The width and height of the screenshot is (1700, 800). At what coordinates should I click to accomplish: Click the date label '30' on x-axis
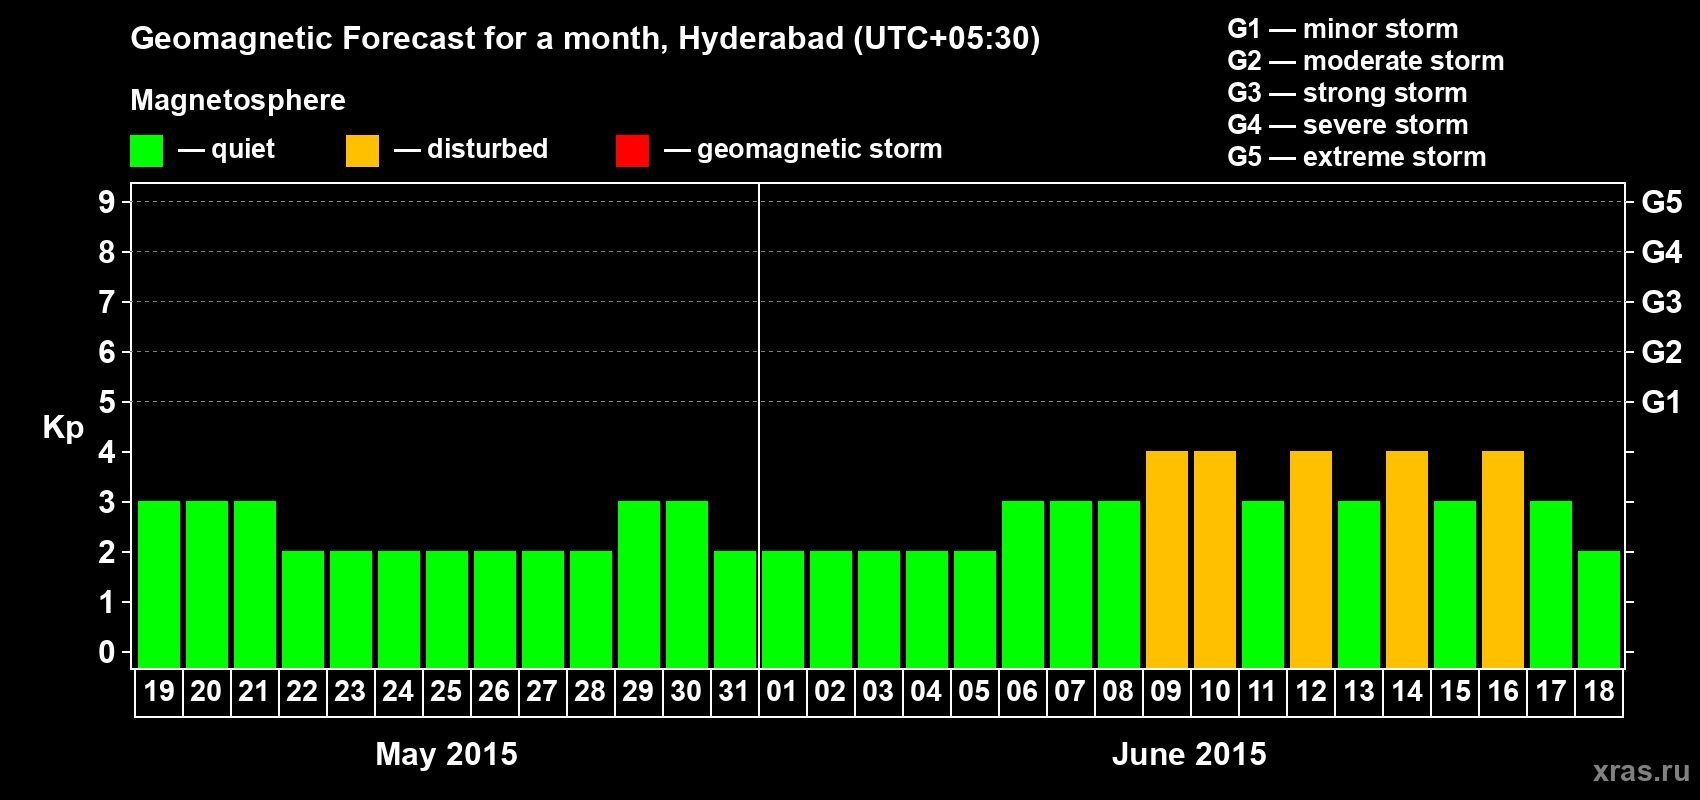click(x=686, y=692)
